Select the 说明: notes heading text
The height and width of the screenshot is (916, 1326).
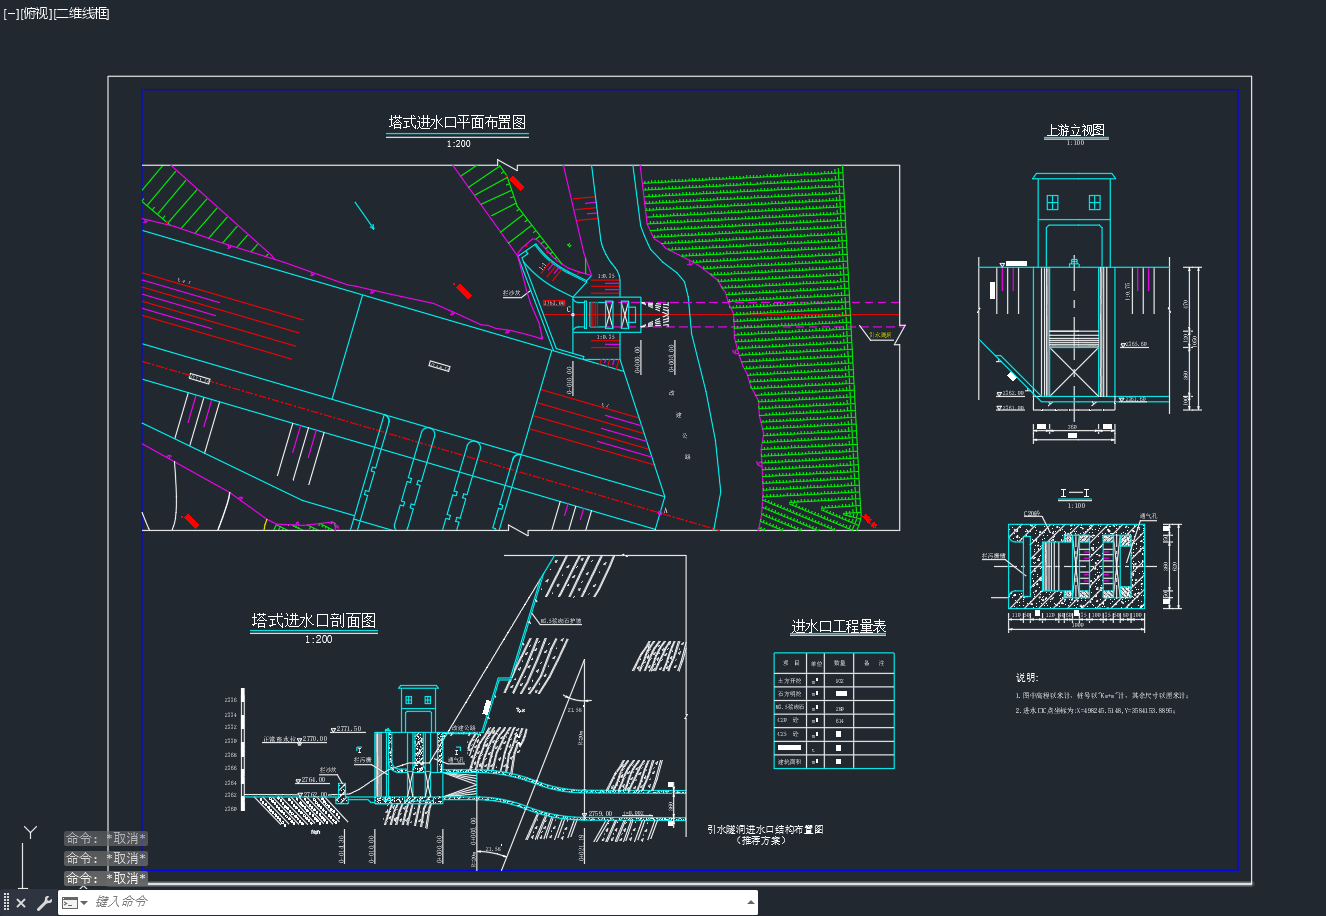point(1027,677)
